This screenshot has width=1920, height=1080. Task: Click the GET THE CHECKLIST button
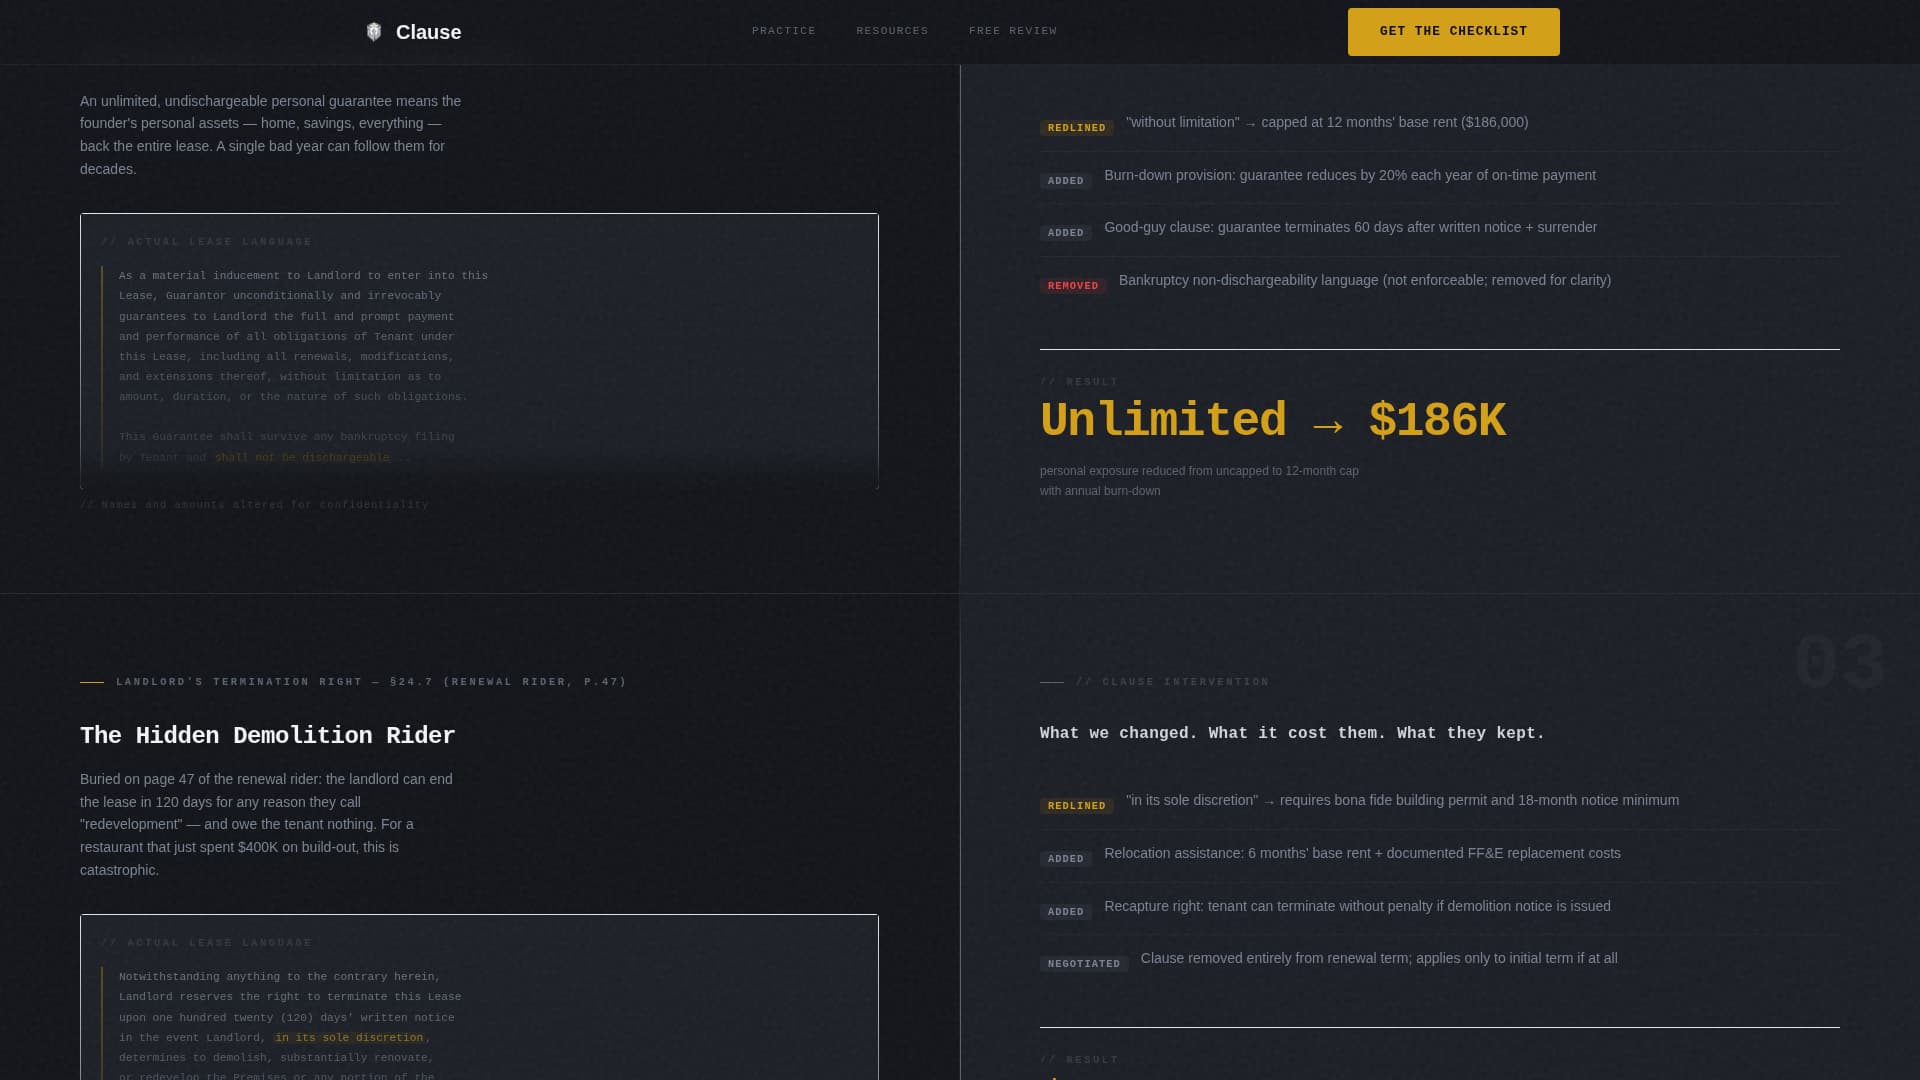[x=1453, y=31]
